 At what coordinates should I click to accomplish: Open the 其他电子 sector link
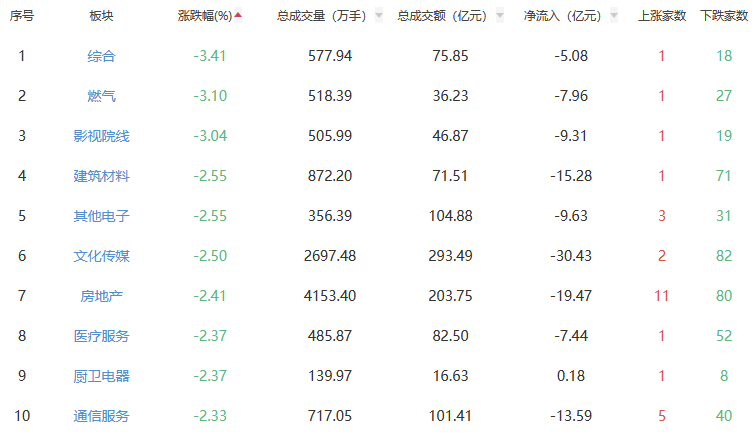[x=101, y=216]
